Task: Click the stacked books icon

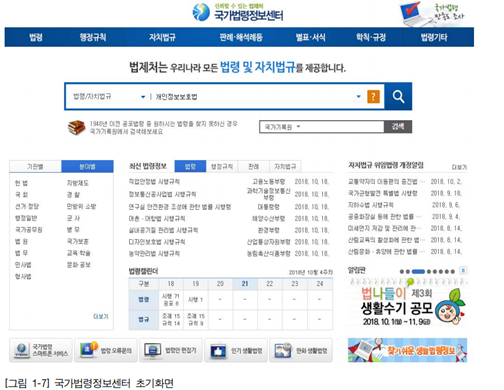Action: click(76, 127)
